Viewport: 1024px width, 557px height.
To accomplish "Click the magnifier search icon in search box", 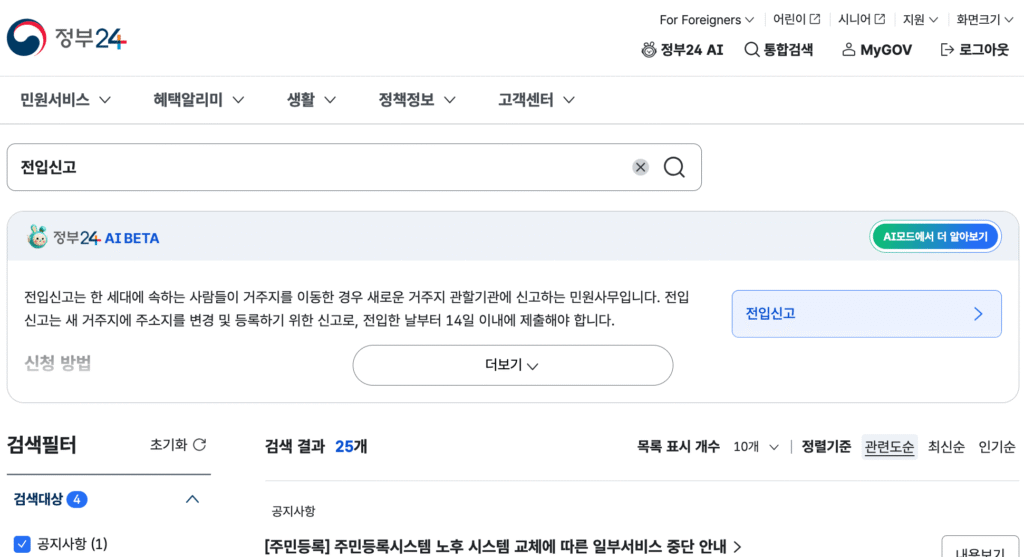I will click(x=674, y=167).
